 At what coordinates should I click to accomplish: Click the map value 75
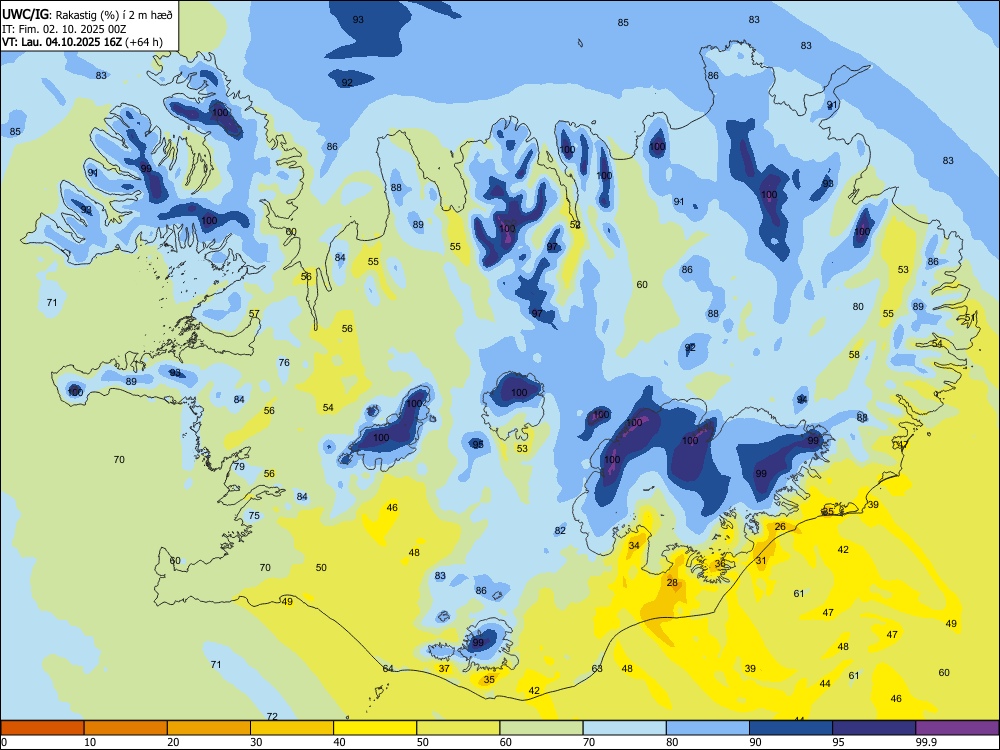click(x=254, y=515)
